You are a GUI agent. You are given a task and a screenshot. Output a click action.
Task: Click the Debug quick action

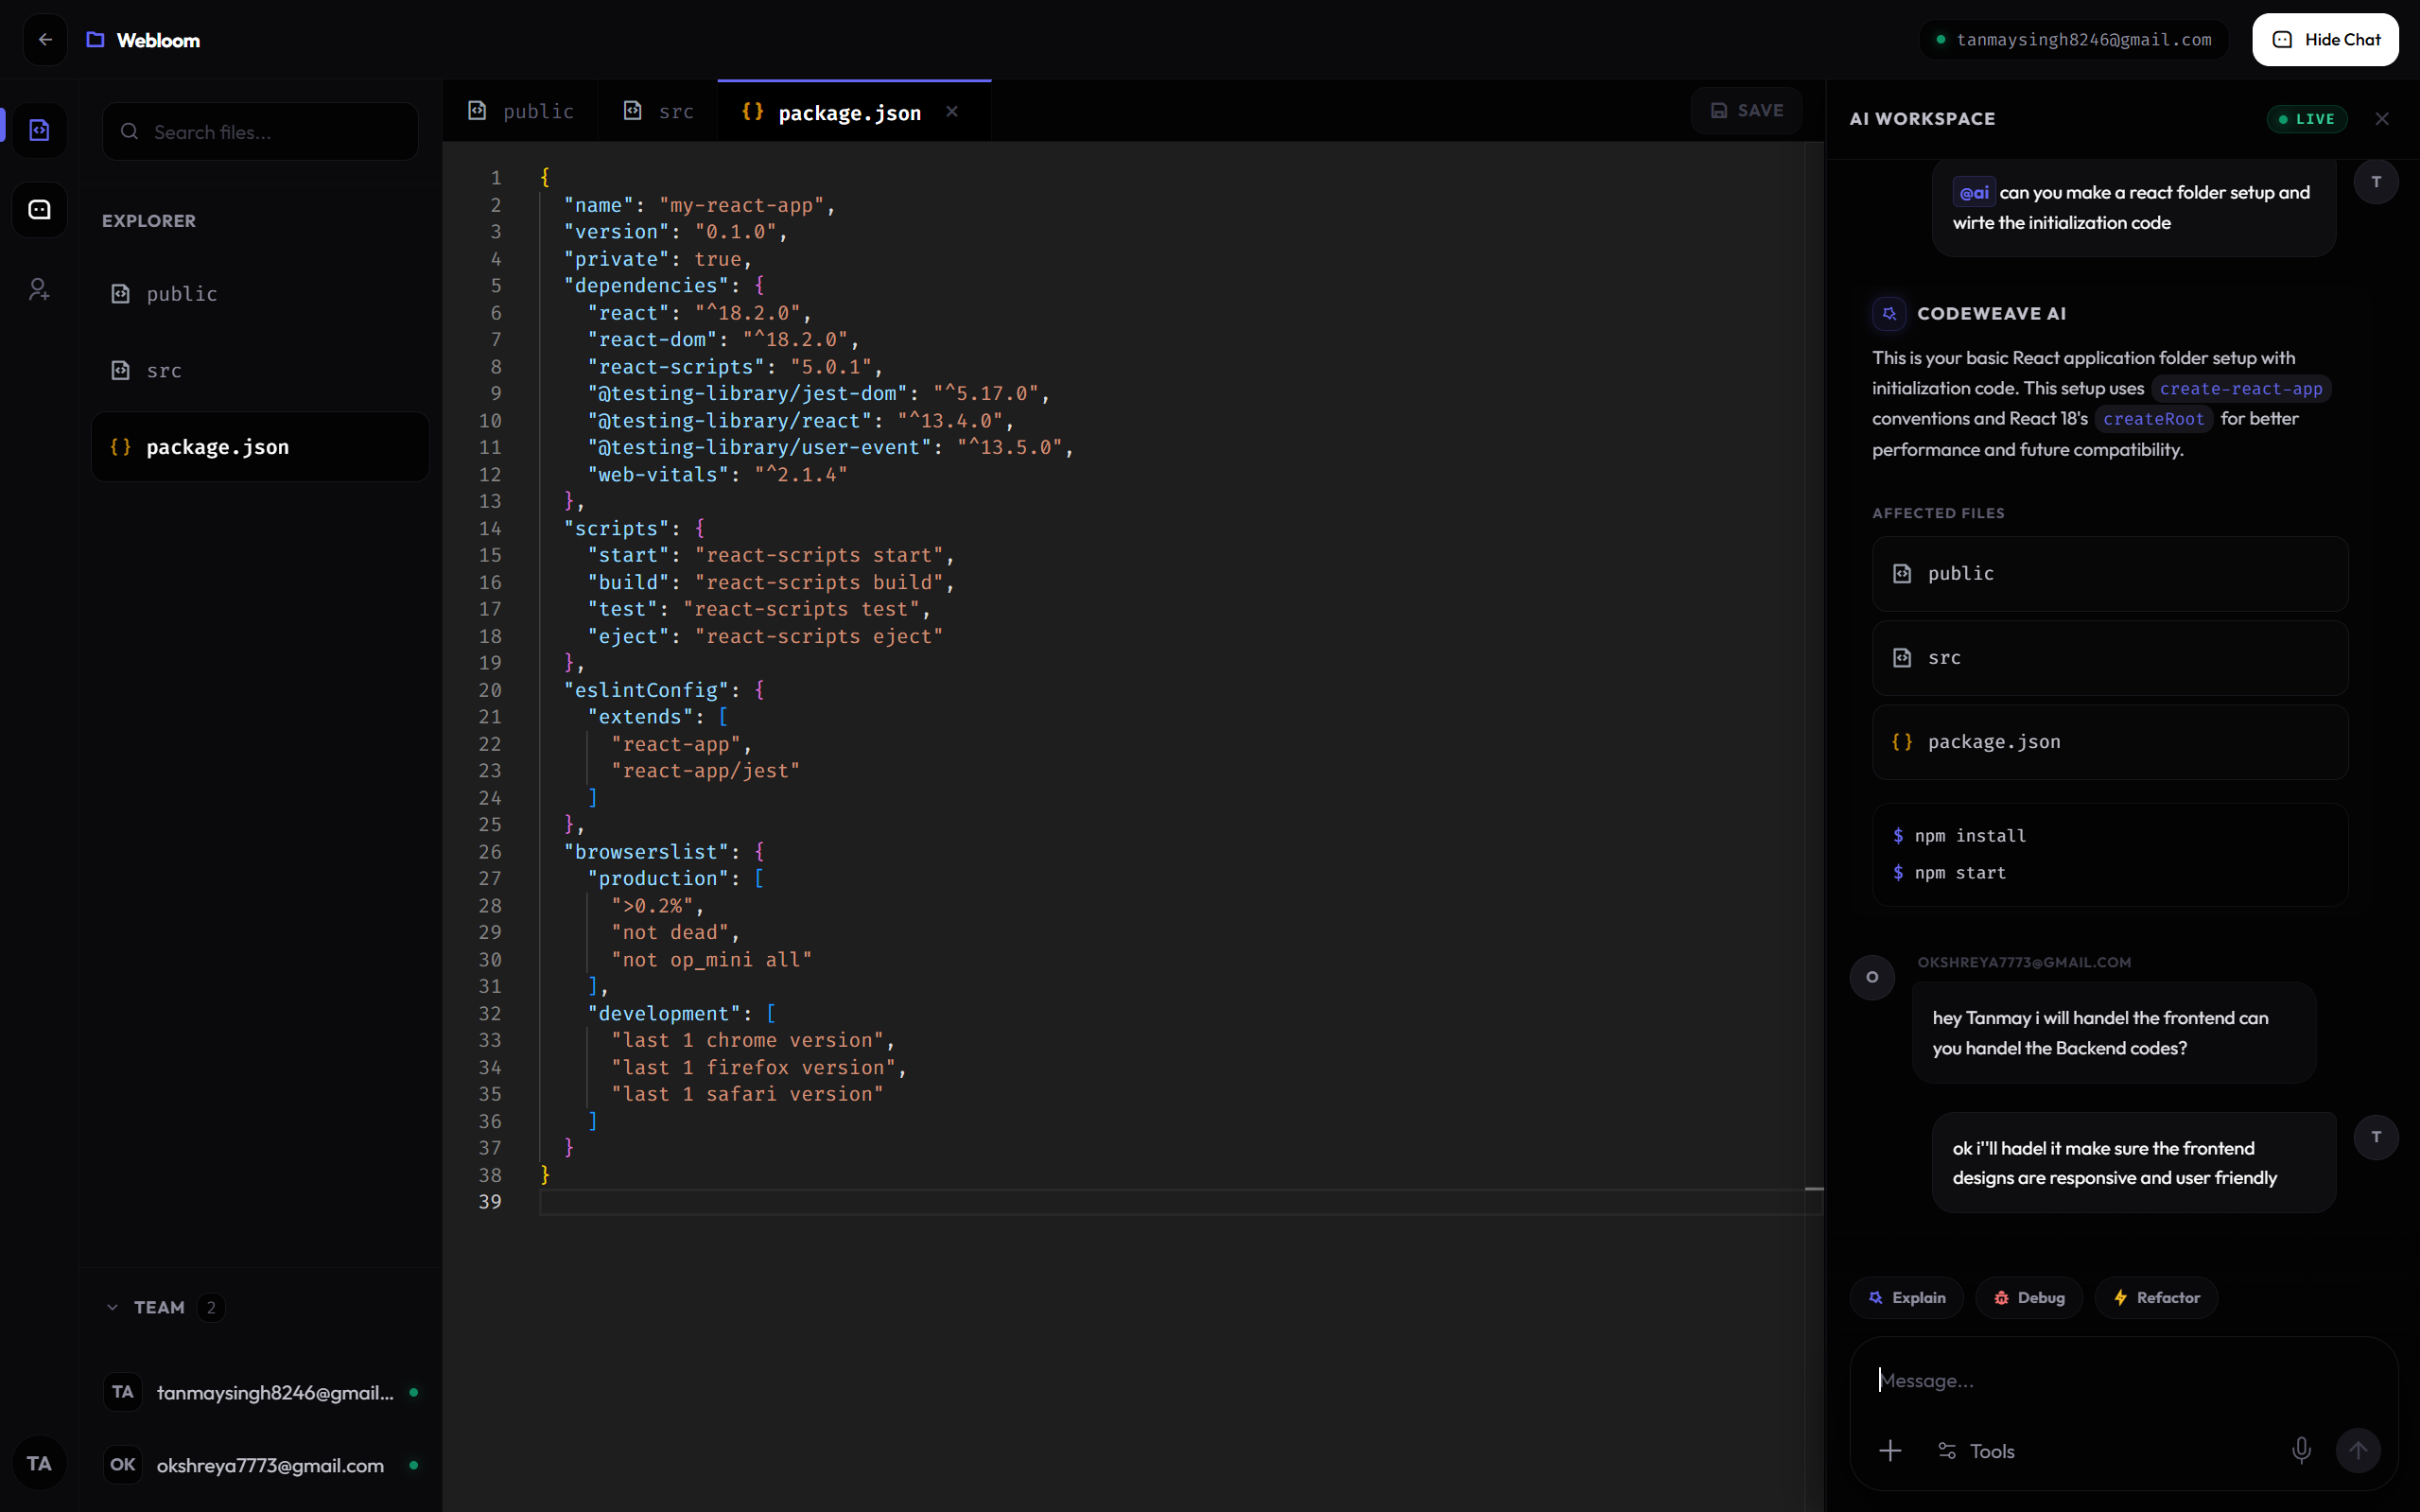click(2029, 1298)
